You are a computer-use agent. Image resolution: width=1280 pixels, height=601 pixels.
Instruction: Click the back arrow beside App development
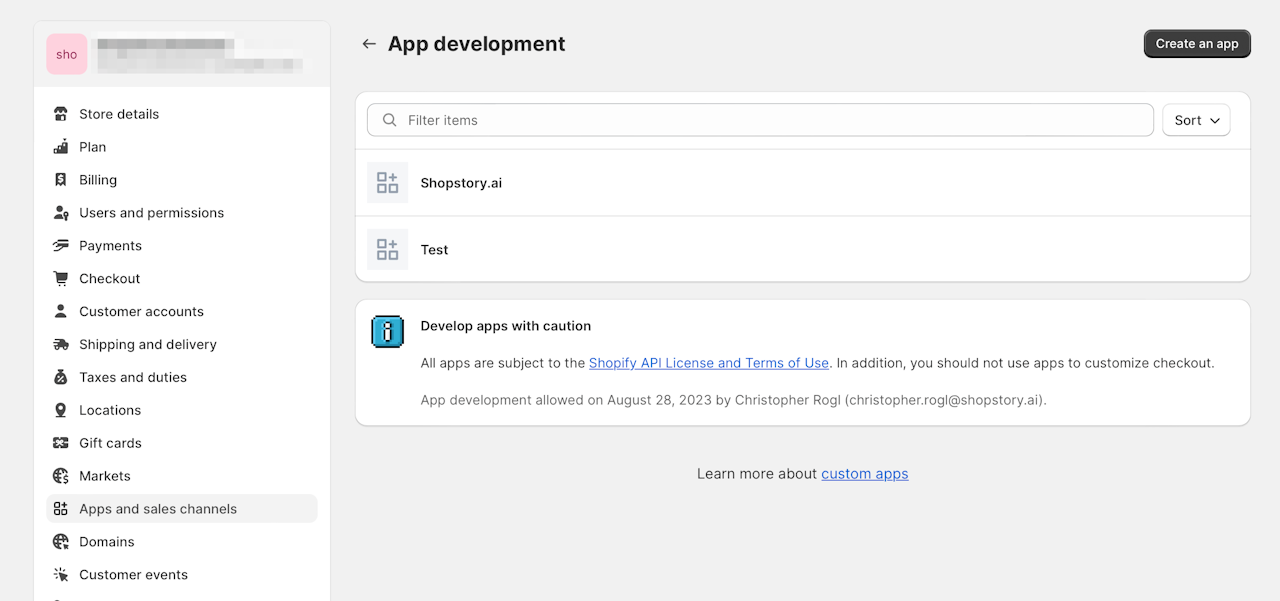369,44
